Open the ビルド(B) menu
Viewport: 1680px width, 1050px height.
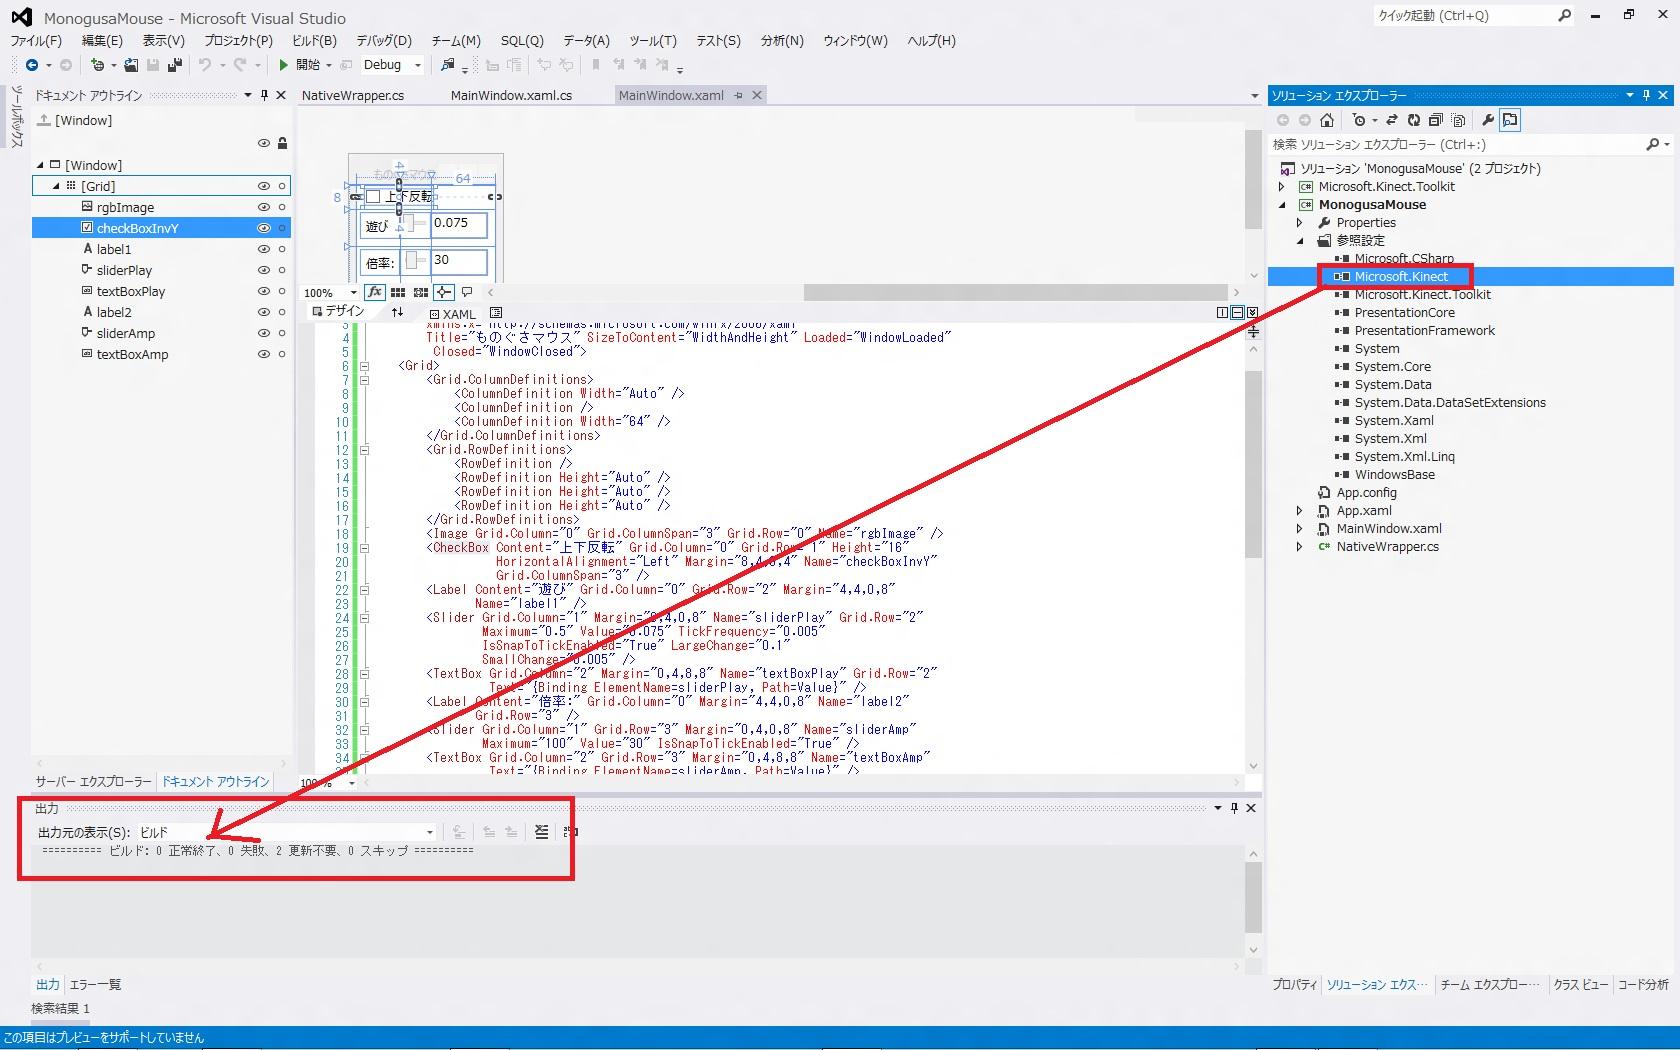(x=314, y=41)
